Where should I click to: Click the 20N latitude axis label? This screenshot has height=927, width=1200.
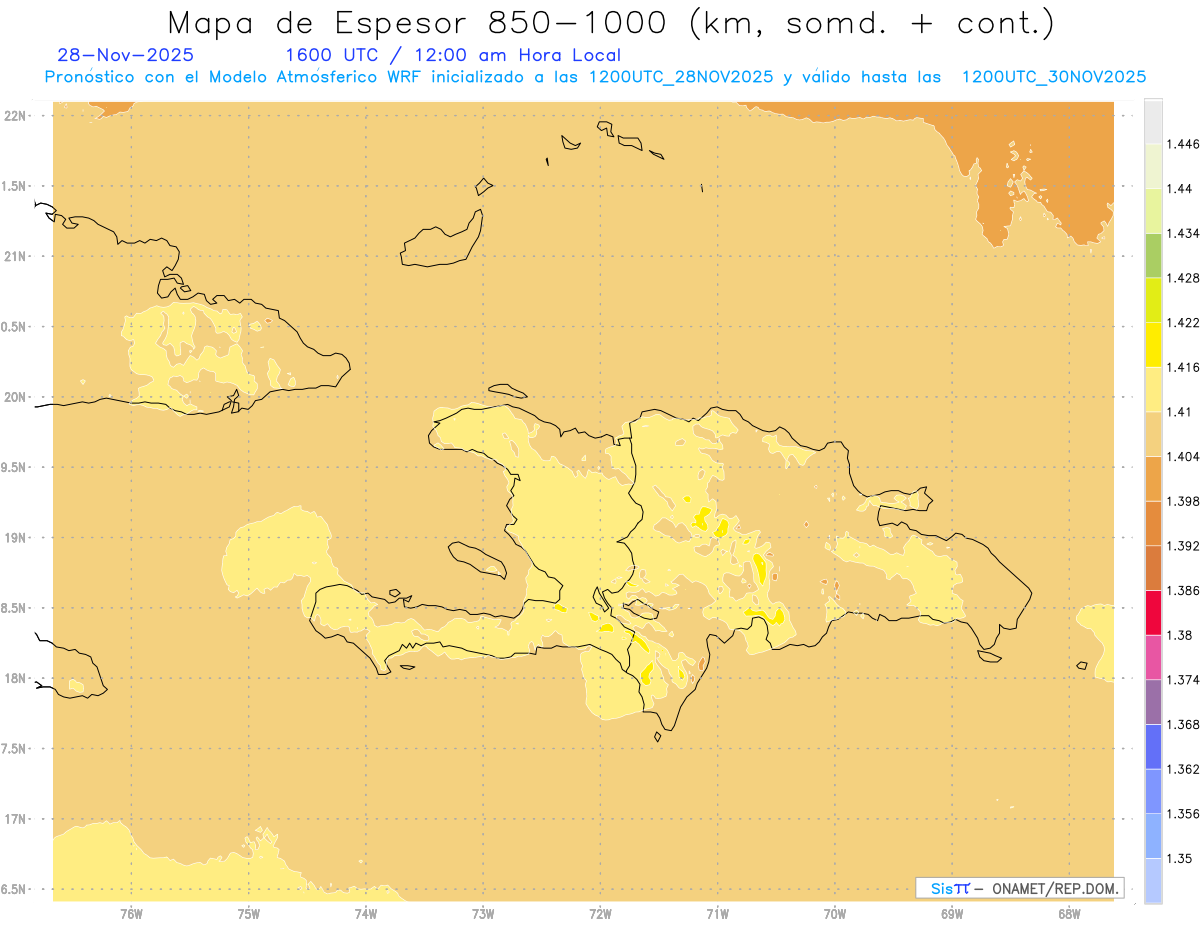pos(15,397)
